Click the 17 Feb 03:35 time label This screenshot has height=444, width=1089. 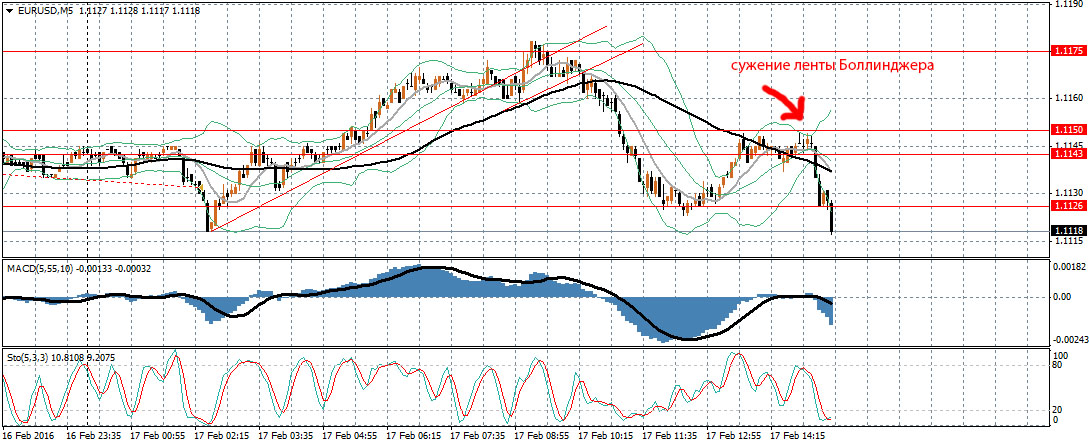pyautogui.click(x=284, y=436)
